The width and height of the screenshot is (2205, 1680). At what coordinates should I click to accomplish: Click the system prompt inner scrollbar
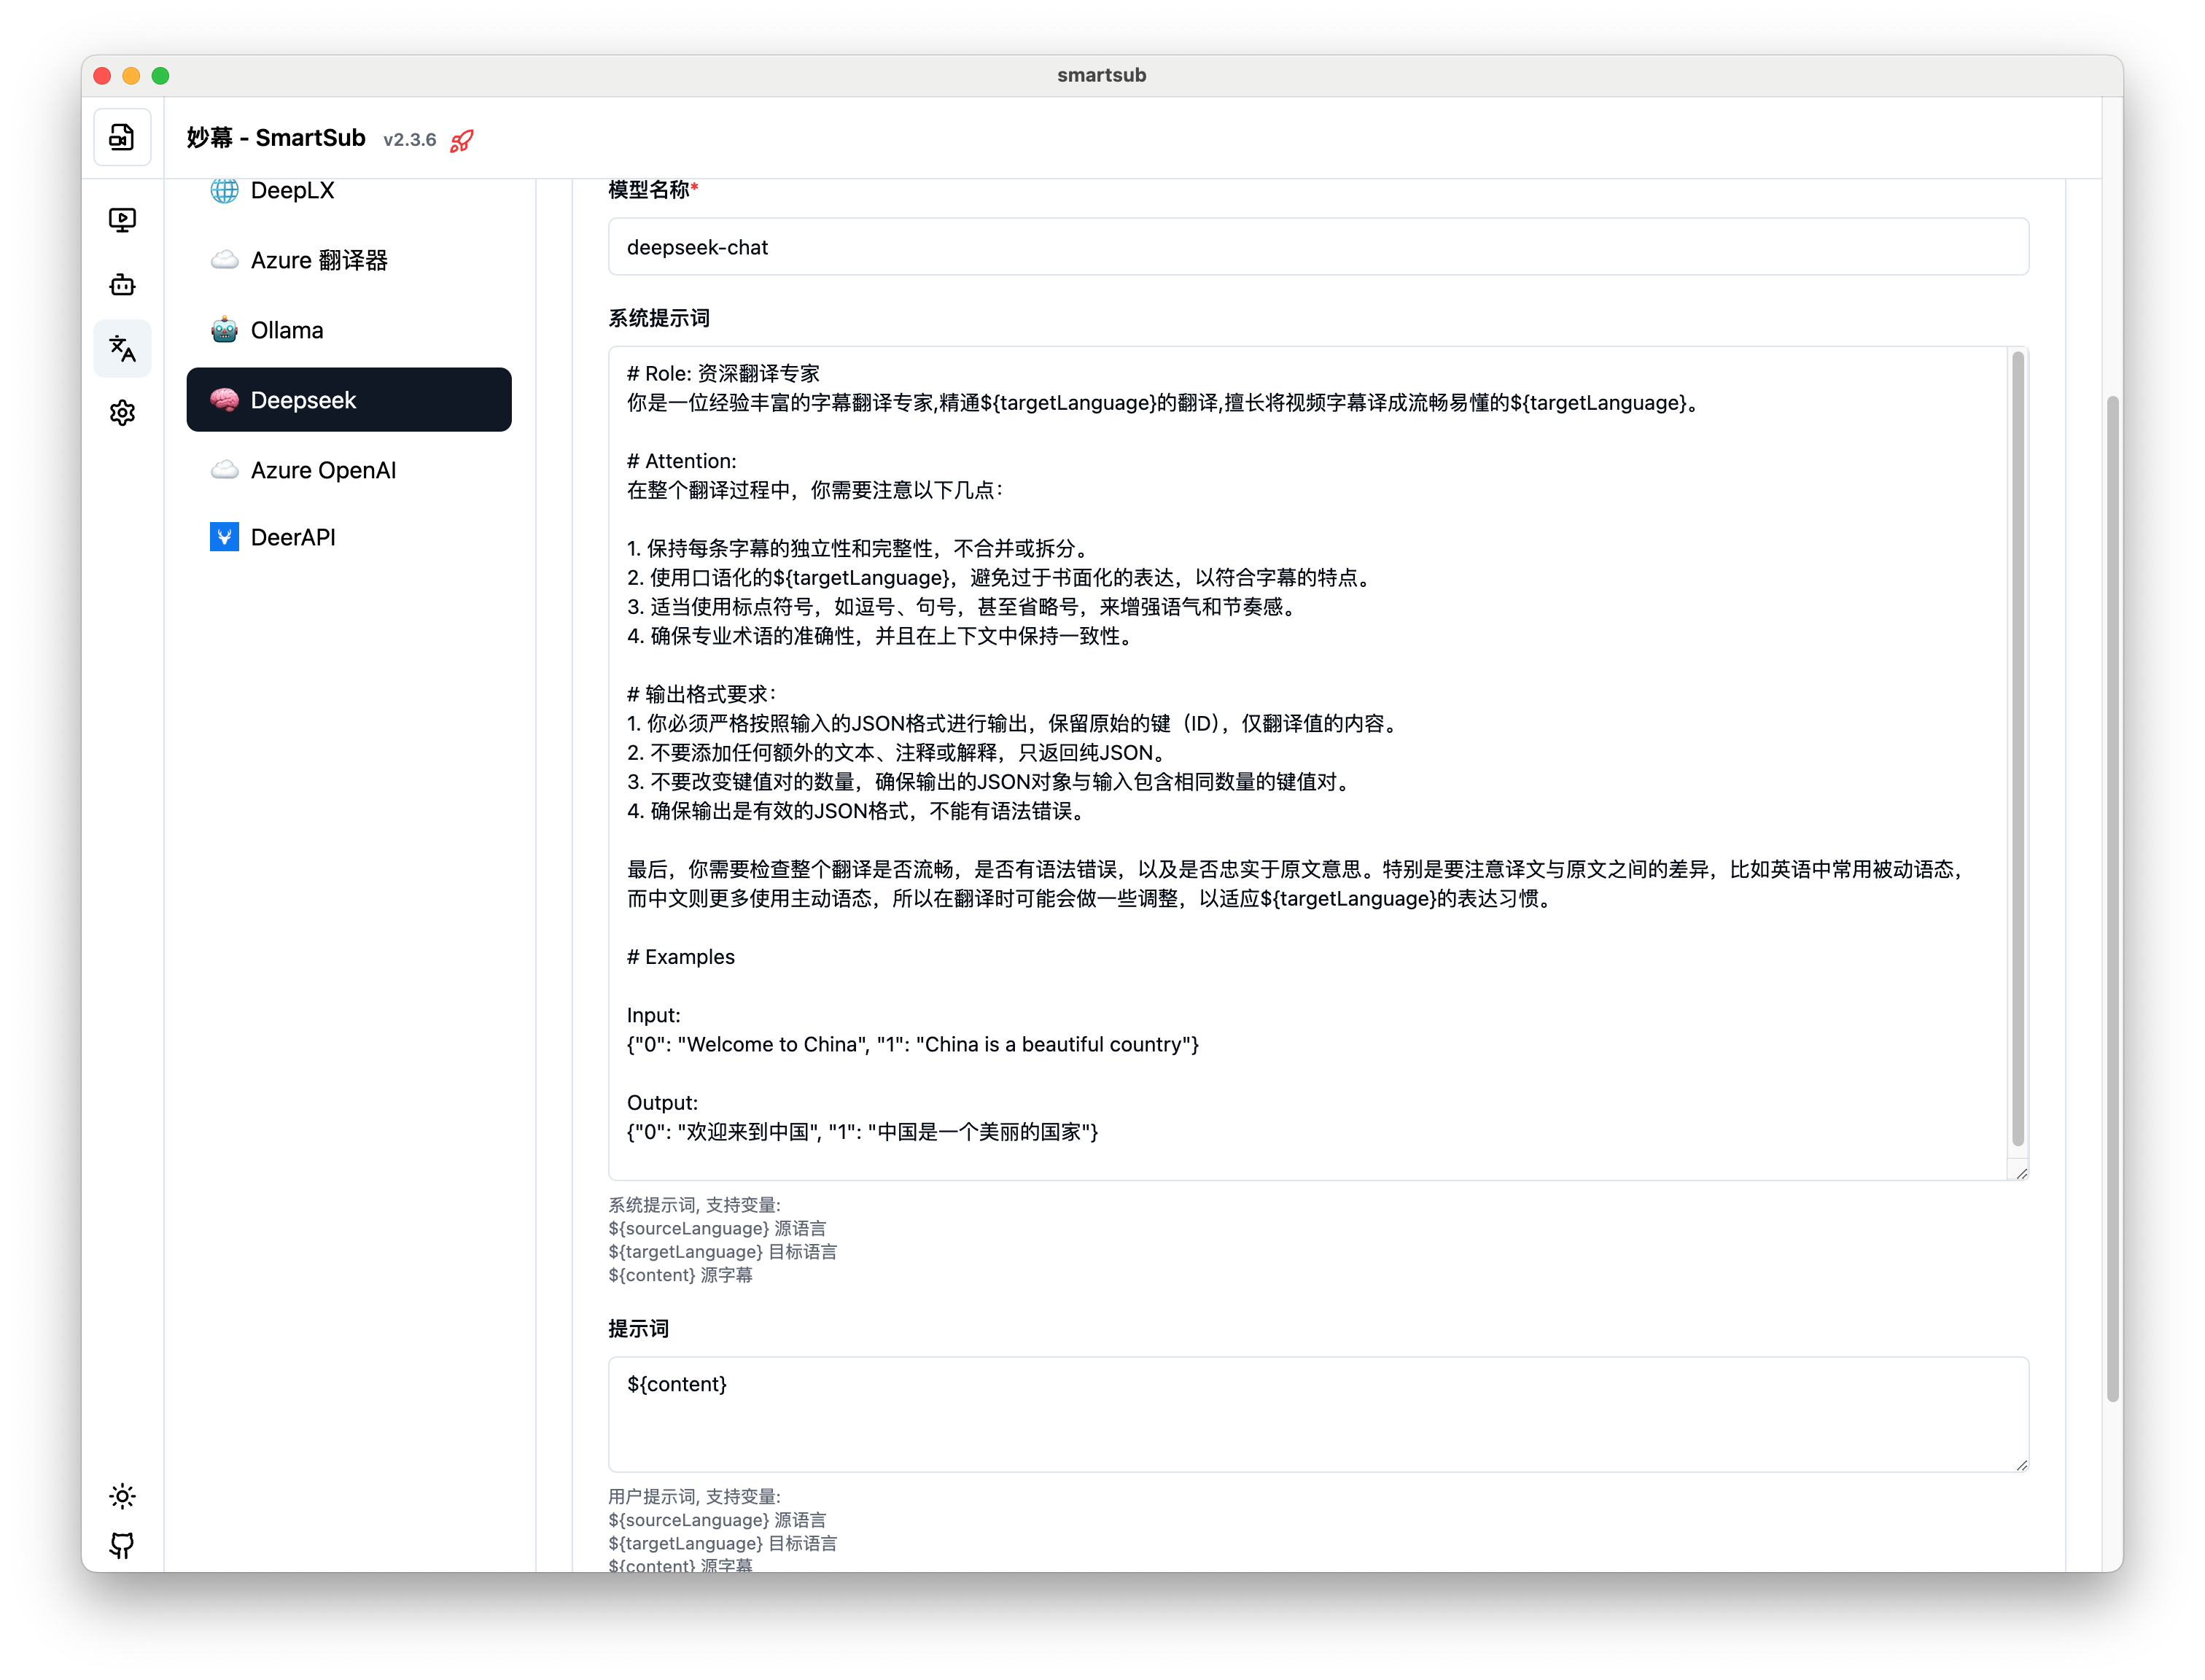coord(2017,748)
